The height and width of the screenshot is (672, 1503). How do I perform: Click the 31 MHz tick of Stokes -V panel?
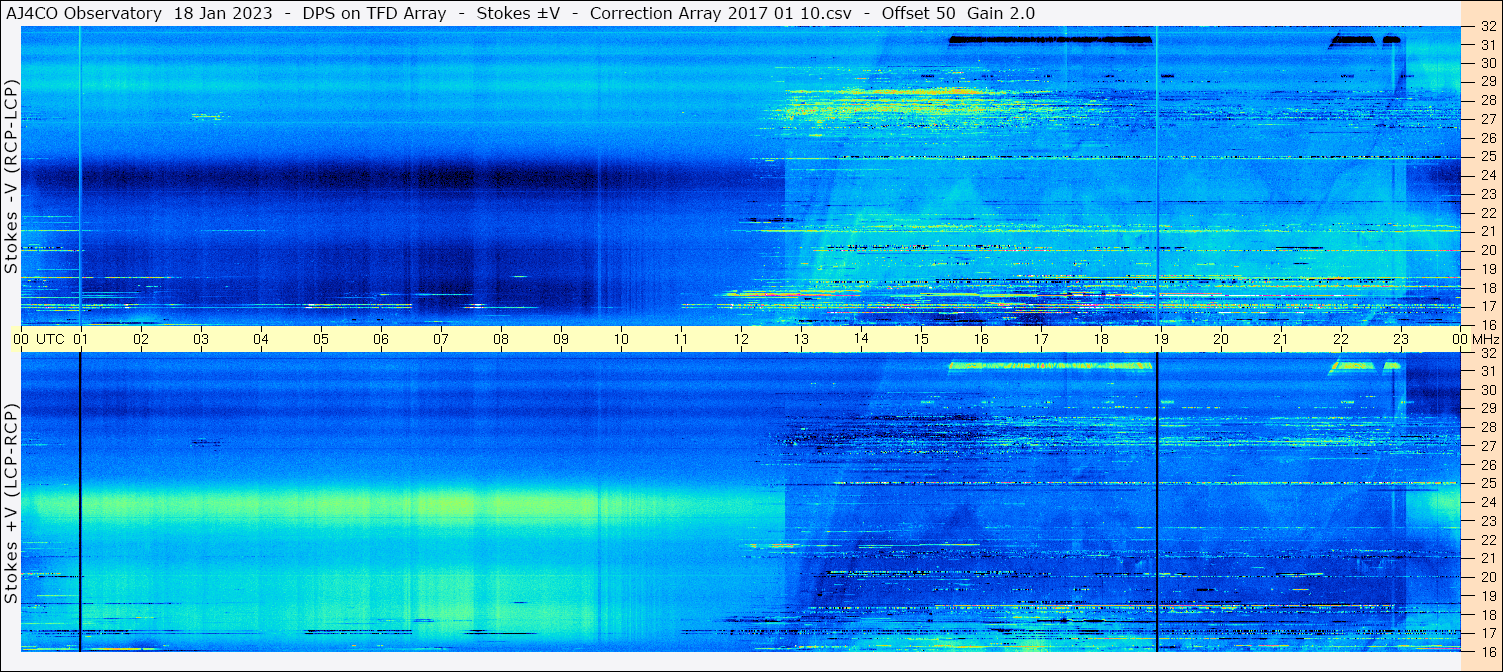(x=1487, y=45)
